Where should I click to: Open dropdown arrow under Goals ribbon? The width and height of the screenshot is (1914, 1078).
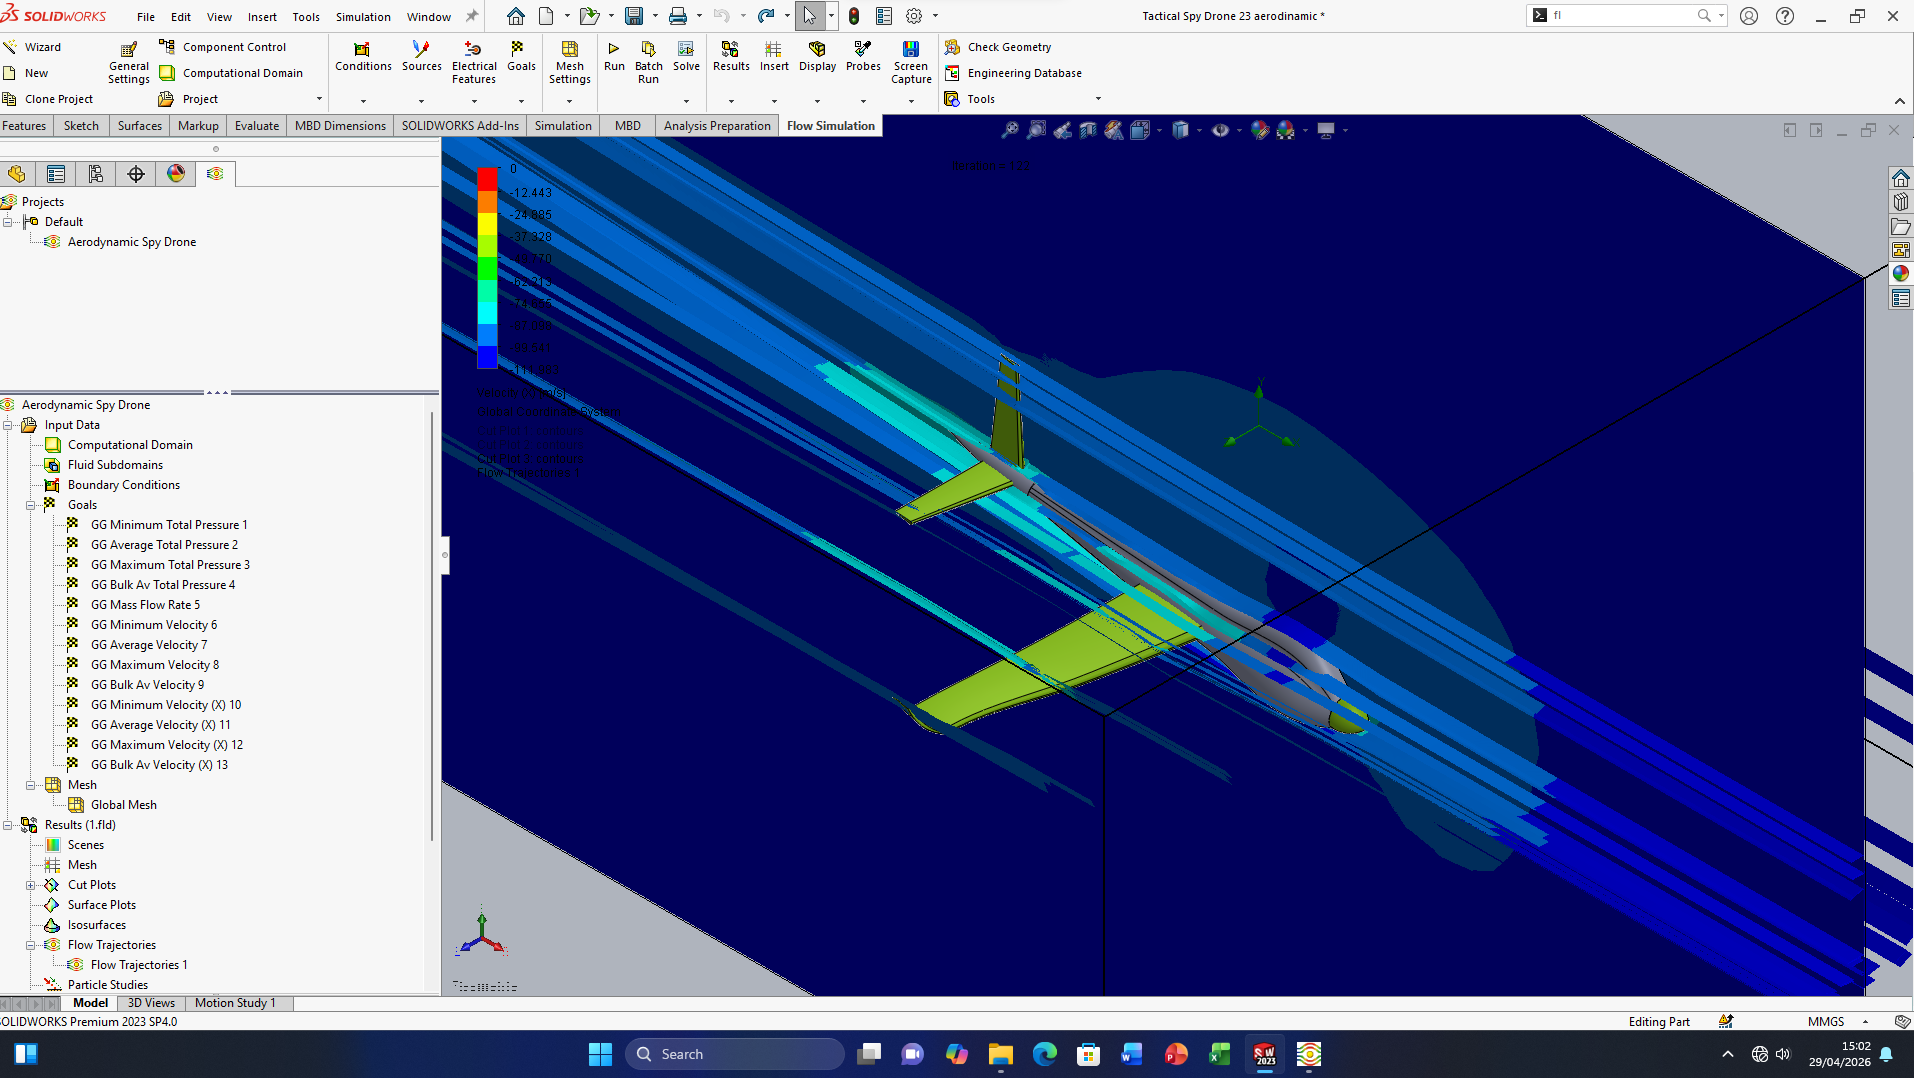coord(521,101)
